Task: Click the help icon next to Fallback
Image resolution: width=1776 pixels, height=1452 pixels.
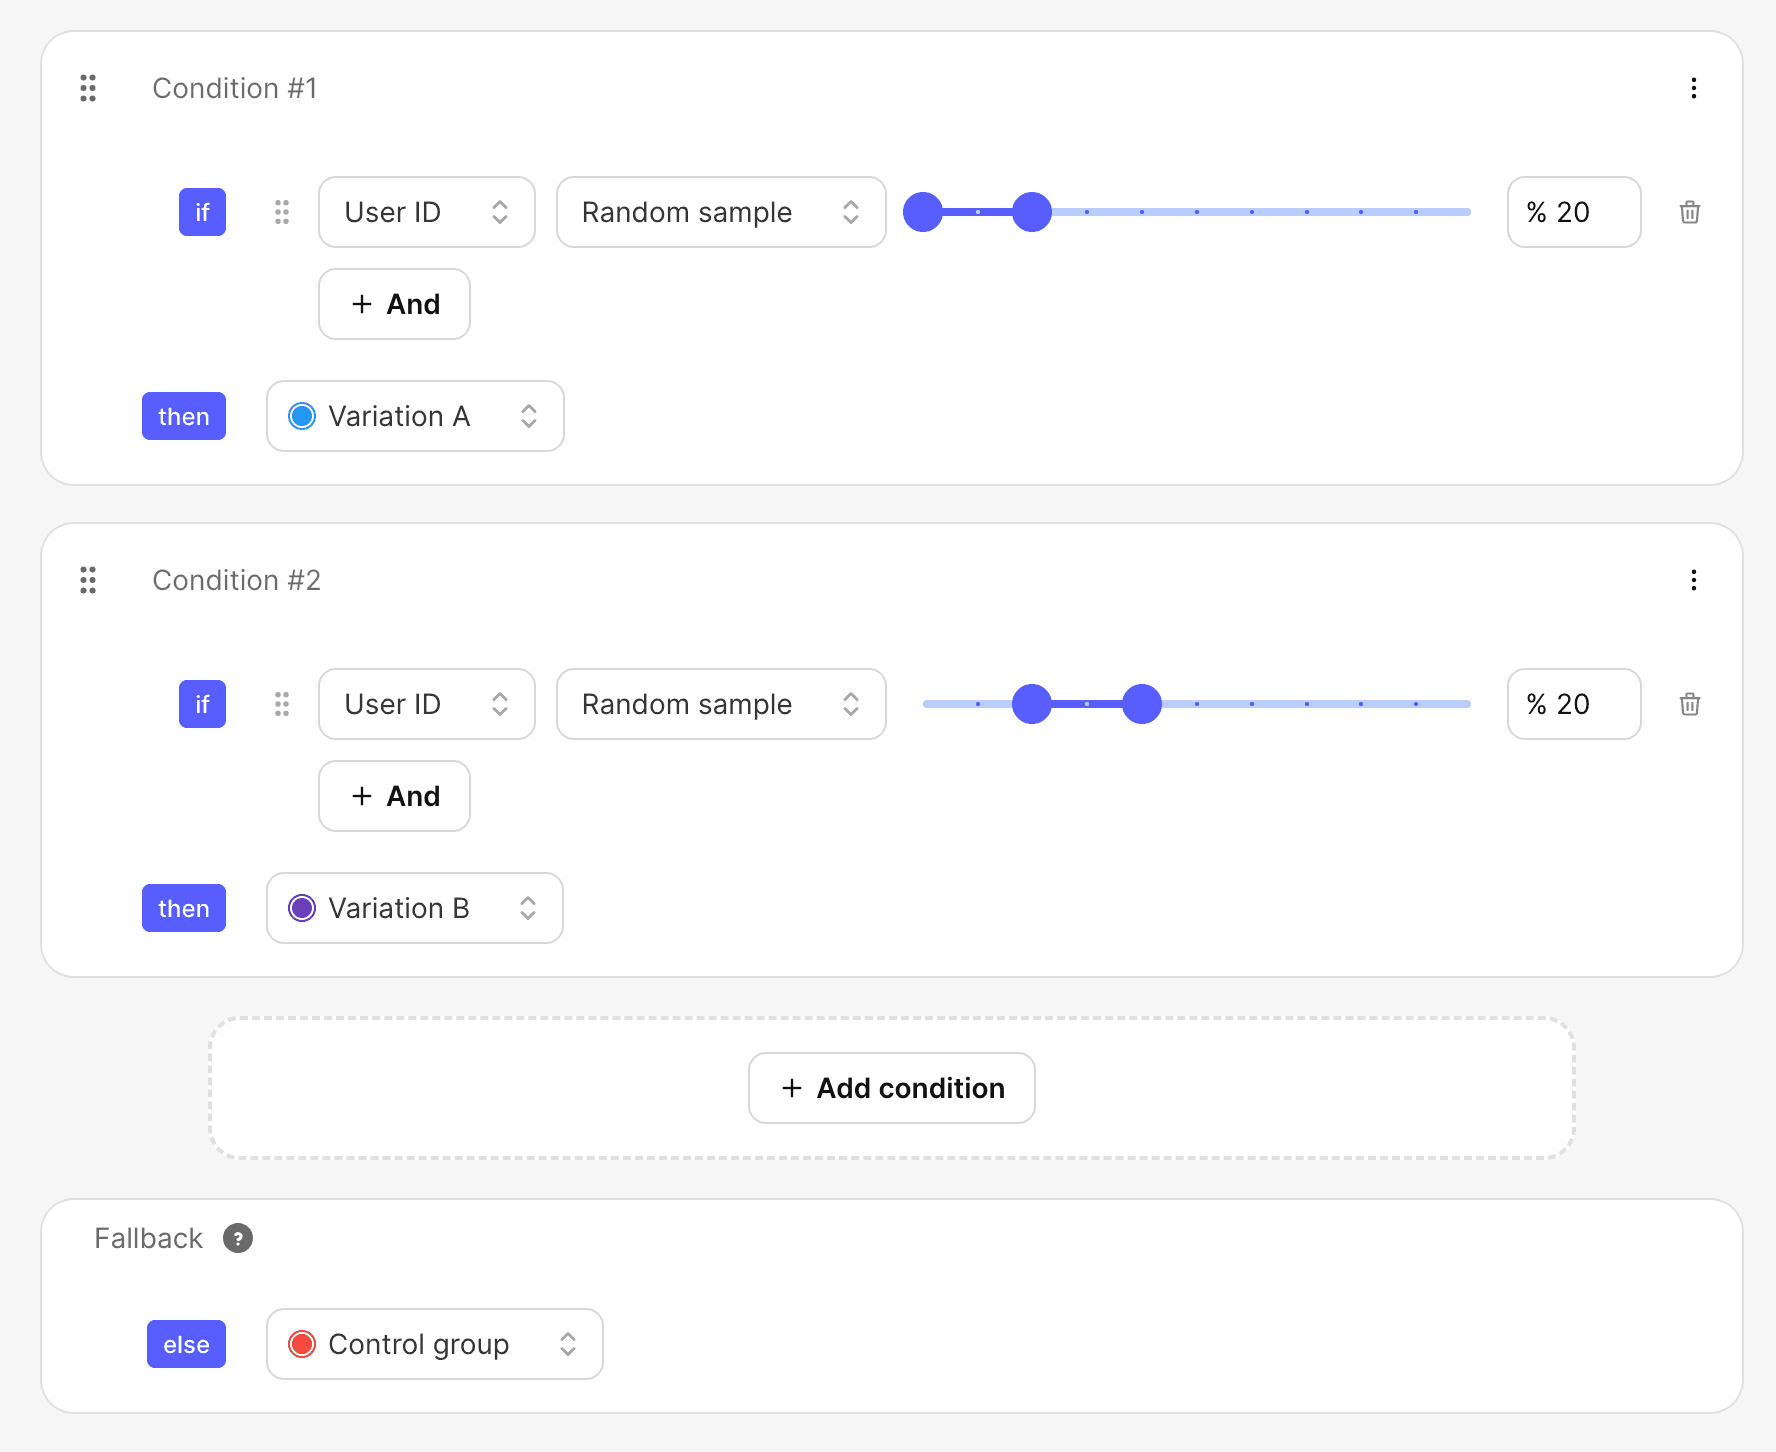Action: point(238,1238)
